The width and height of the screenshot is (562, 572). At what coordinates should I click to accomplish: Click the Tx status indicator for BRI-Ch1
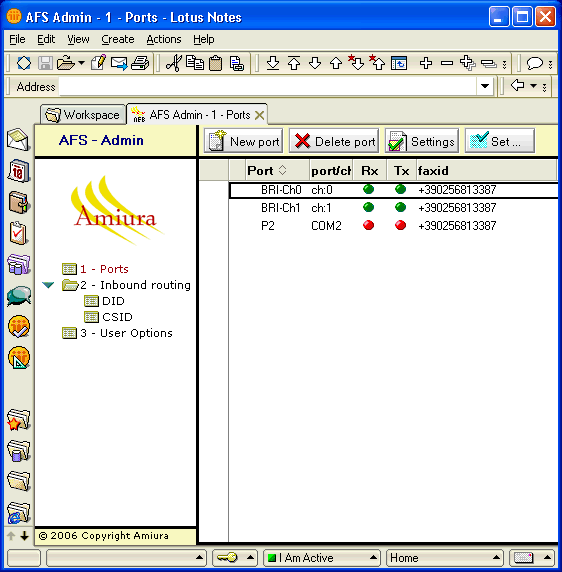pyautogui.click(x=400, y=207)
